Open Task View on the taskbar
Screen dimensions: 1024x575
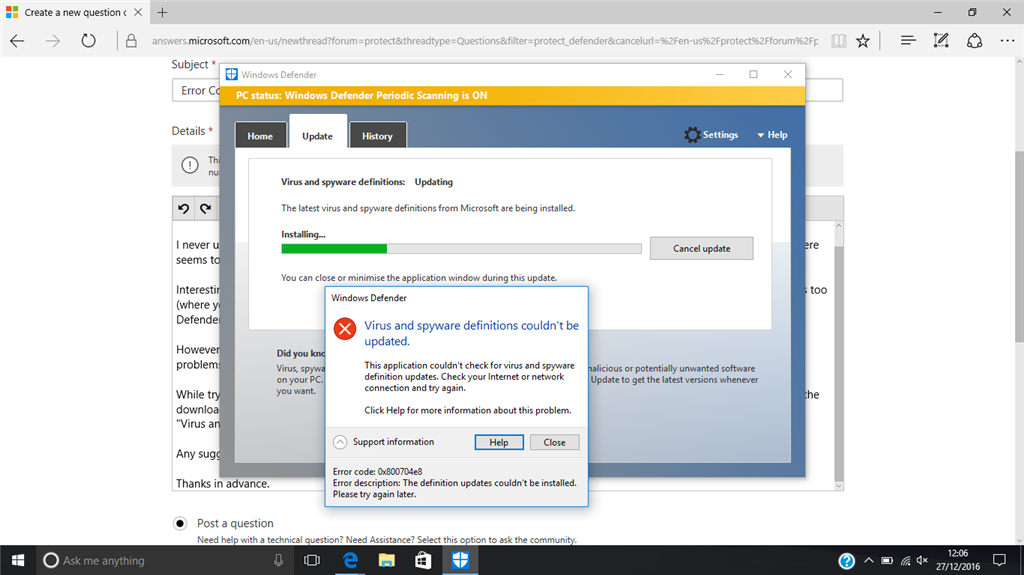(312, 561)
